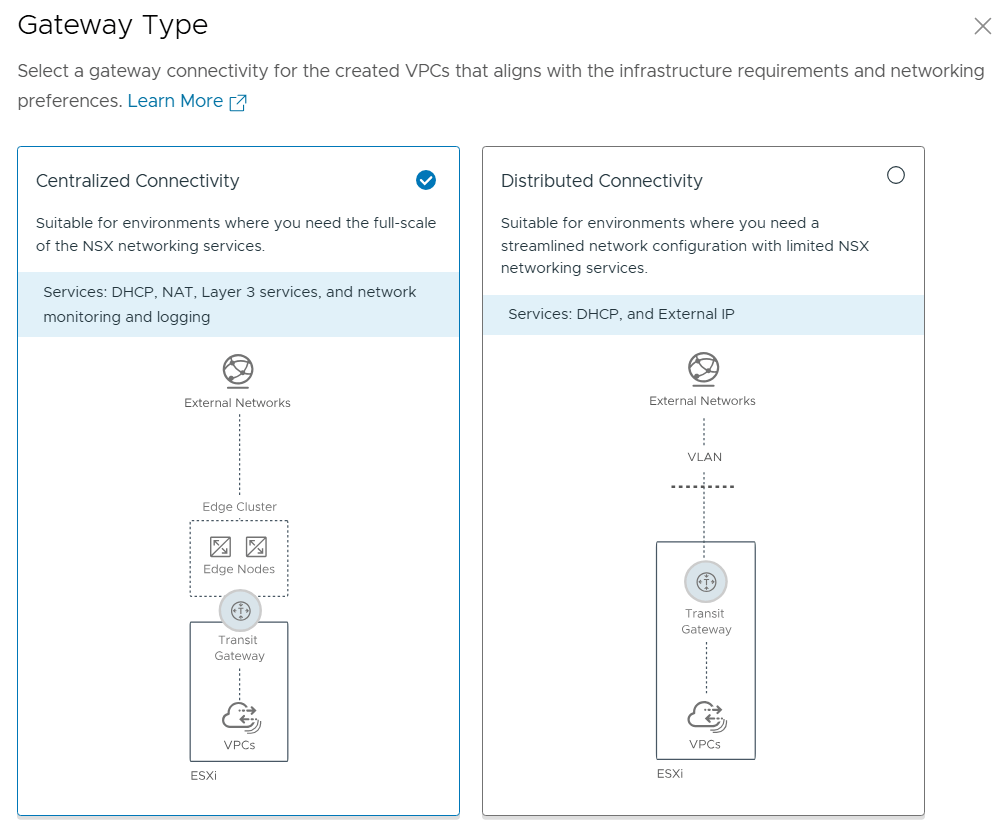Click the left Edge Node icon
The width and height of the screenshot is (1007, 836).
point(220,547)
